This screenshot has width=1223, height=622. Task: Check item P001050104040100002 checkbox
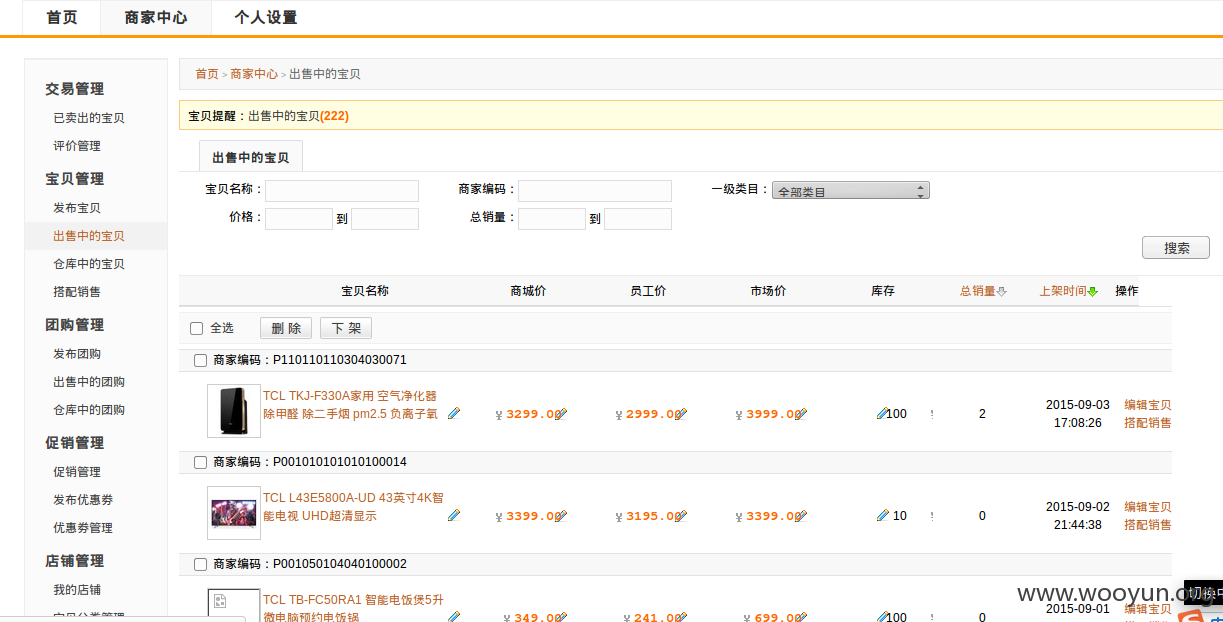(x=200, y=564)
